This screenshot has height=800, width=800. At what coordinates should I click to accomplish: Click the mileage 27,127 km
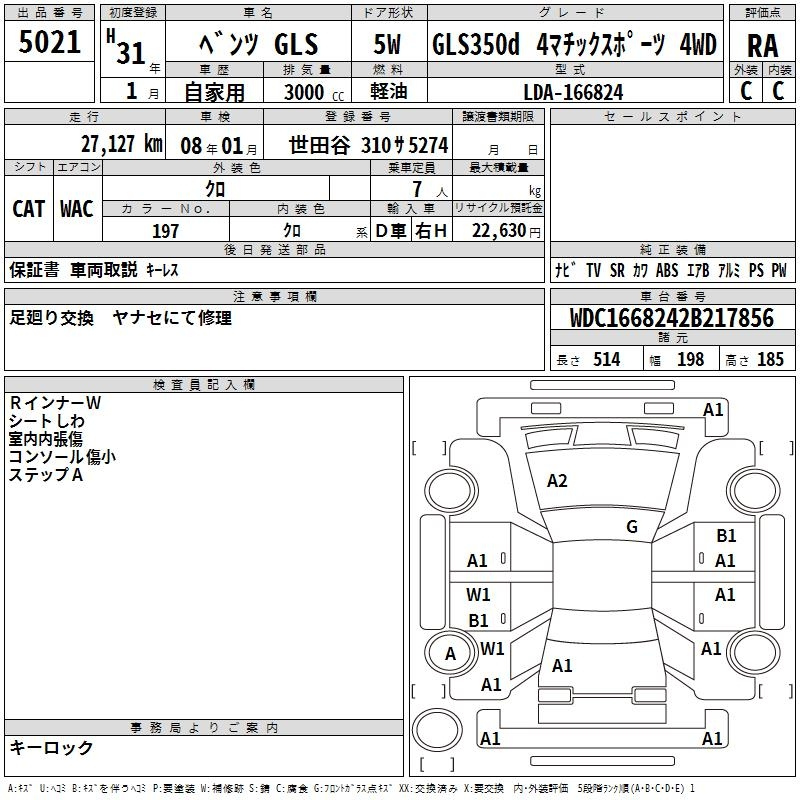pyautogui.click(x=121, y=144)
